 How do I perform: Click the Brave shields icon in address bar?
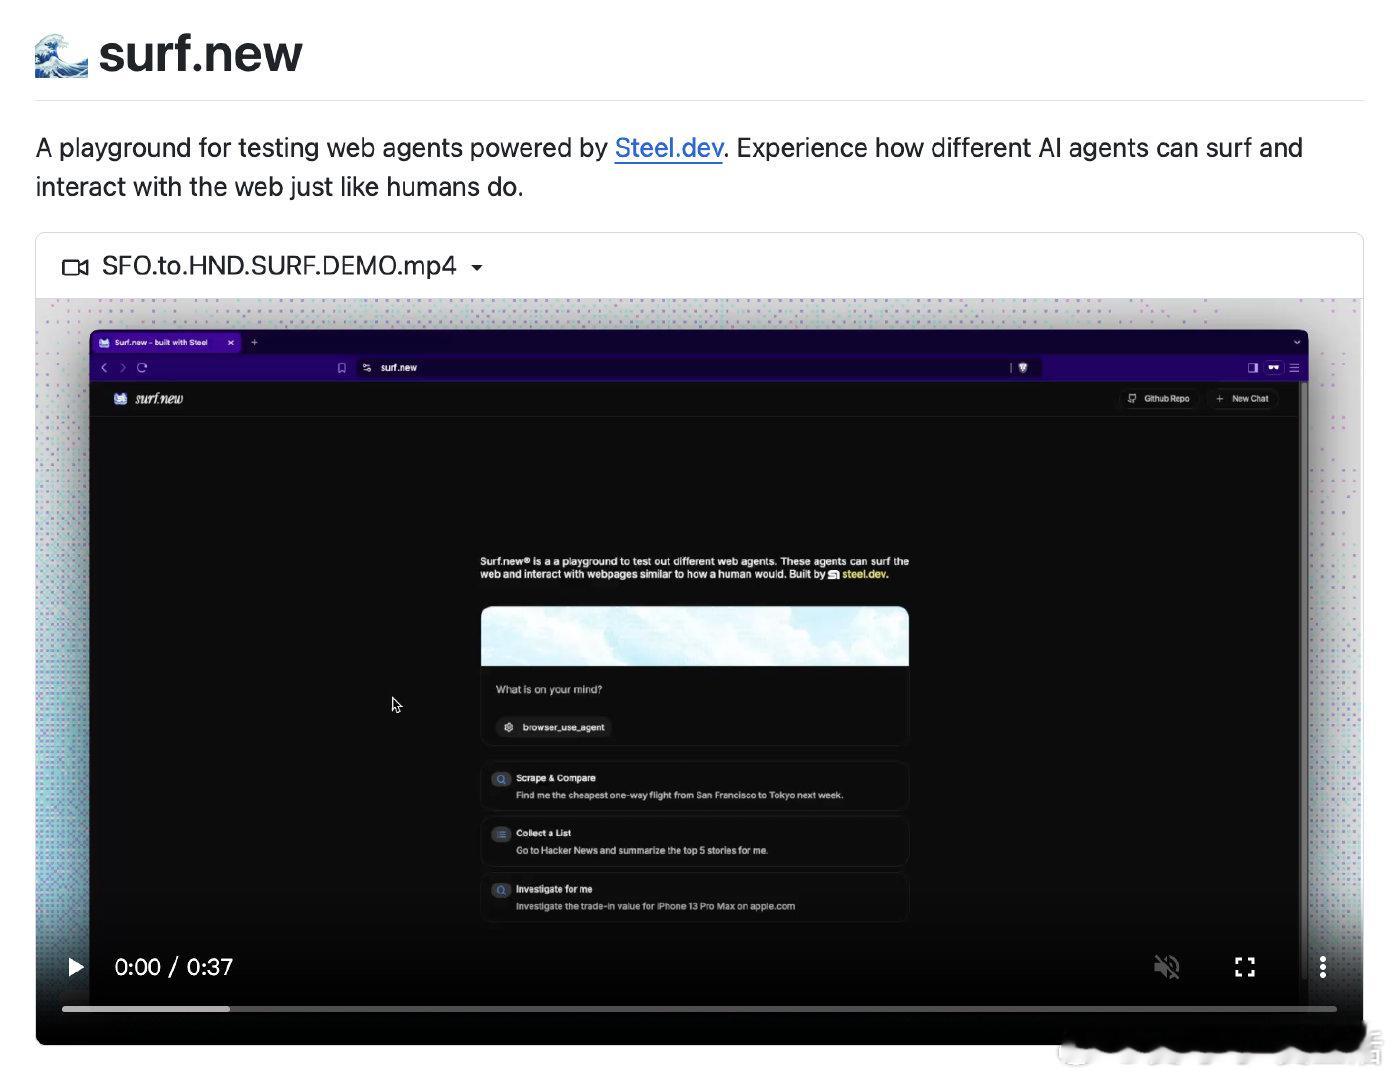click(1022, 367)
